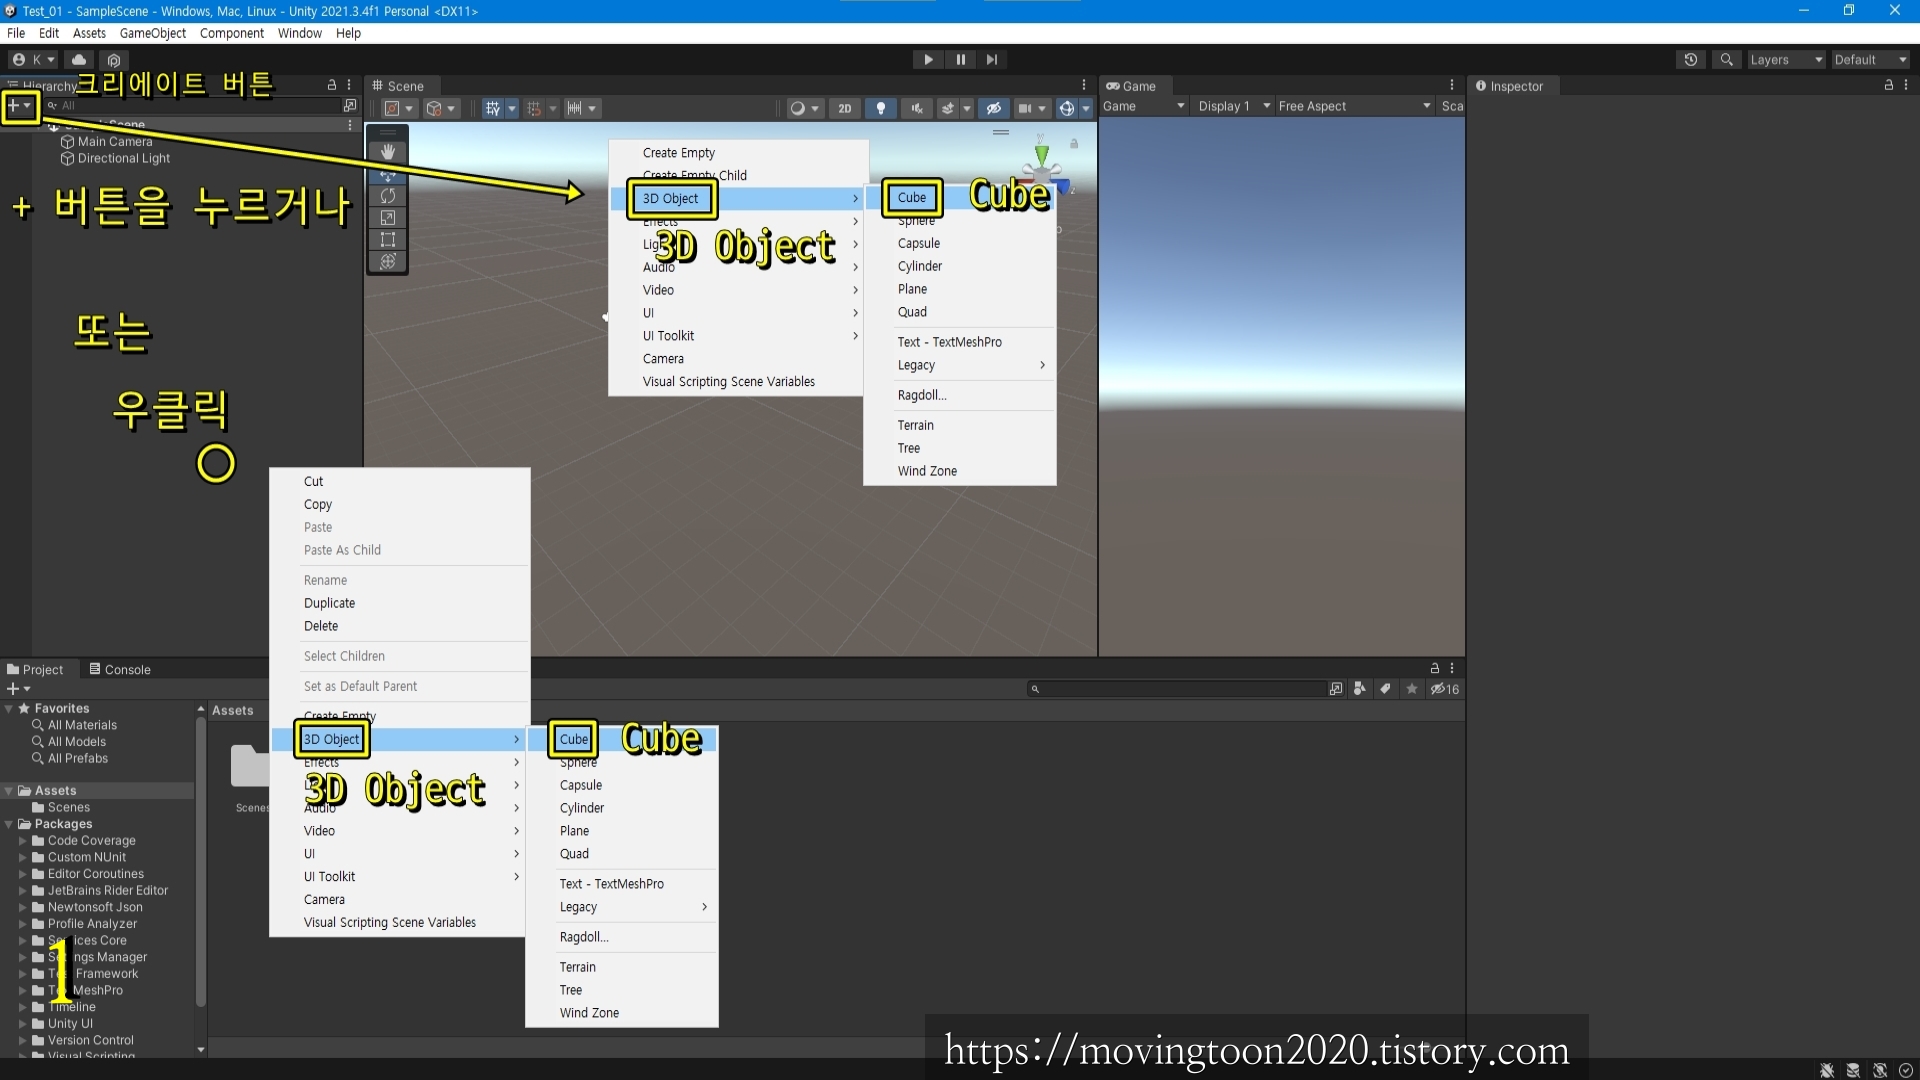This screenshot has width=1920, height=1080.
Task: Toggle hidden packages count (16) icon
Action: tap(1445, 689)
